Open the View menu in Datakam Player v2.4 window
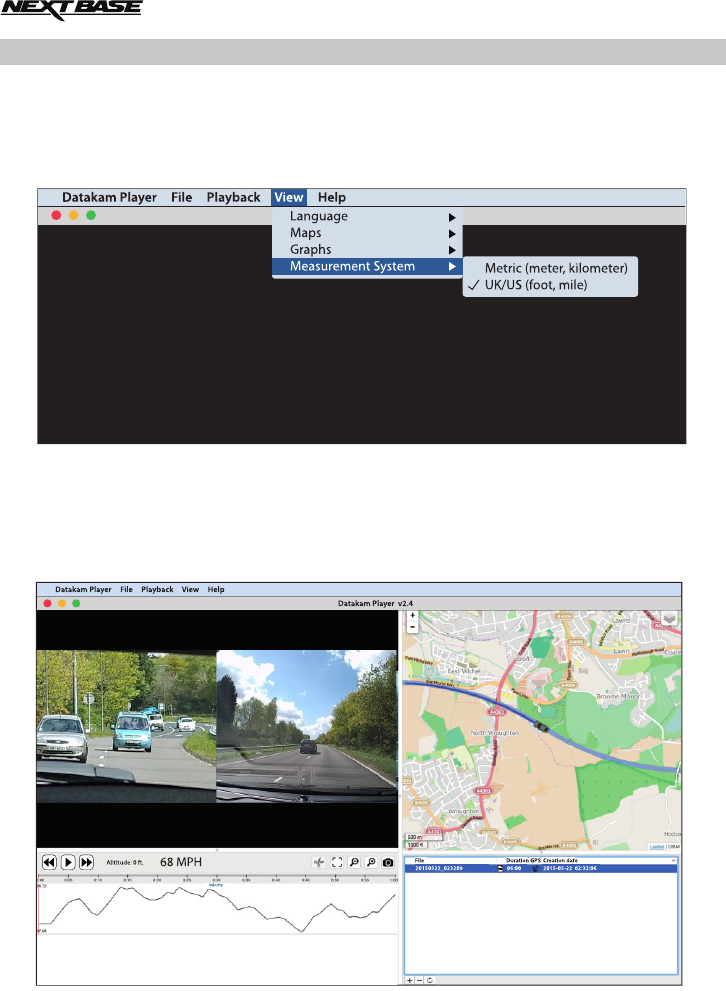This screenshot has height=991, width=726. (x=190, y=589)
